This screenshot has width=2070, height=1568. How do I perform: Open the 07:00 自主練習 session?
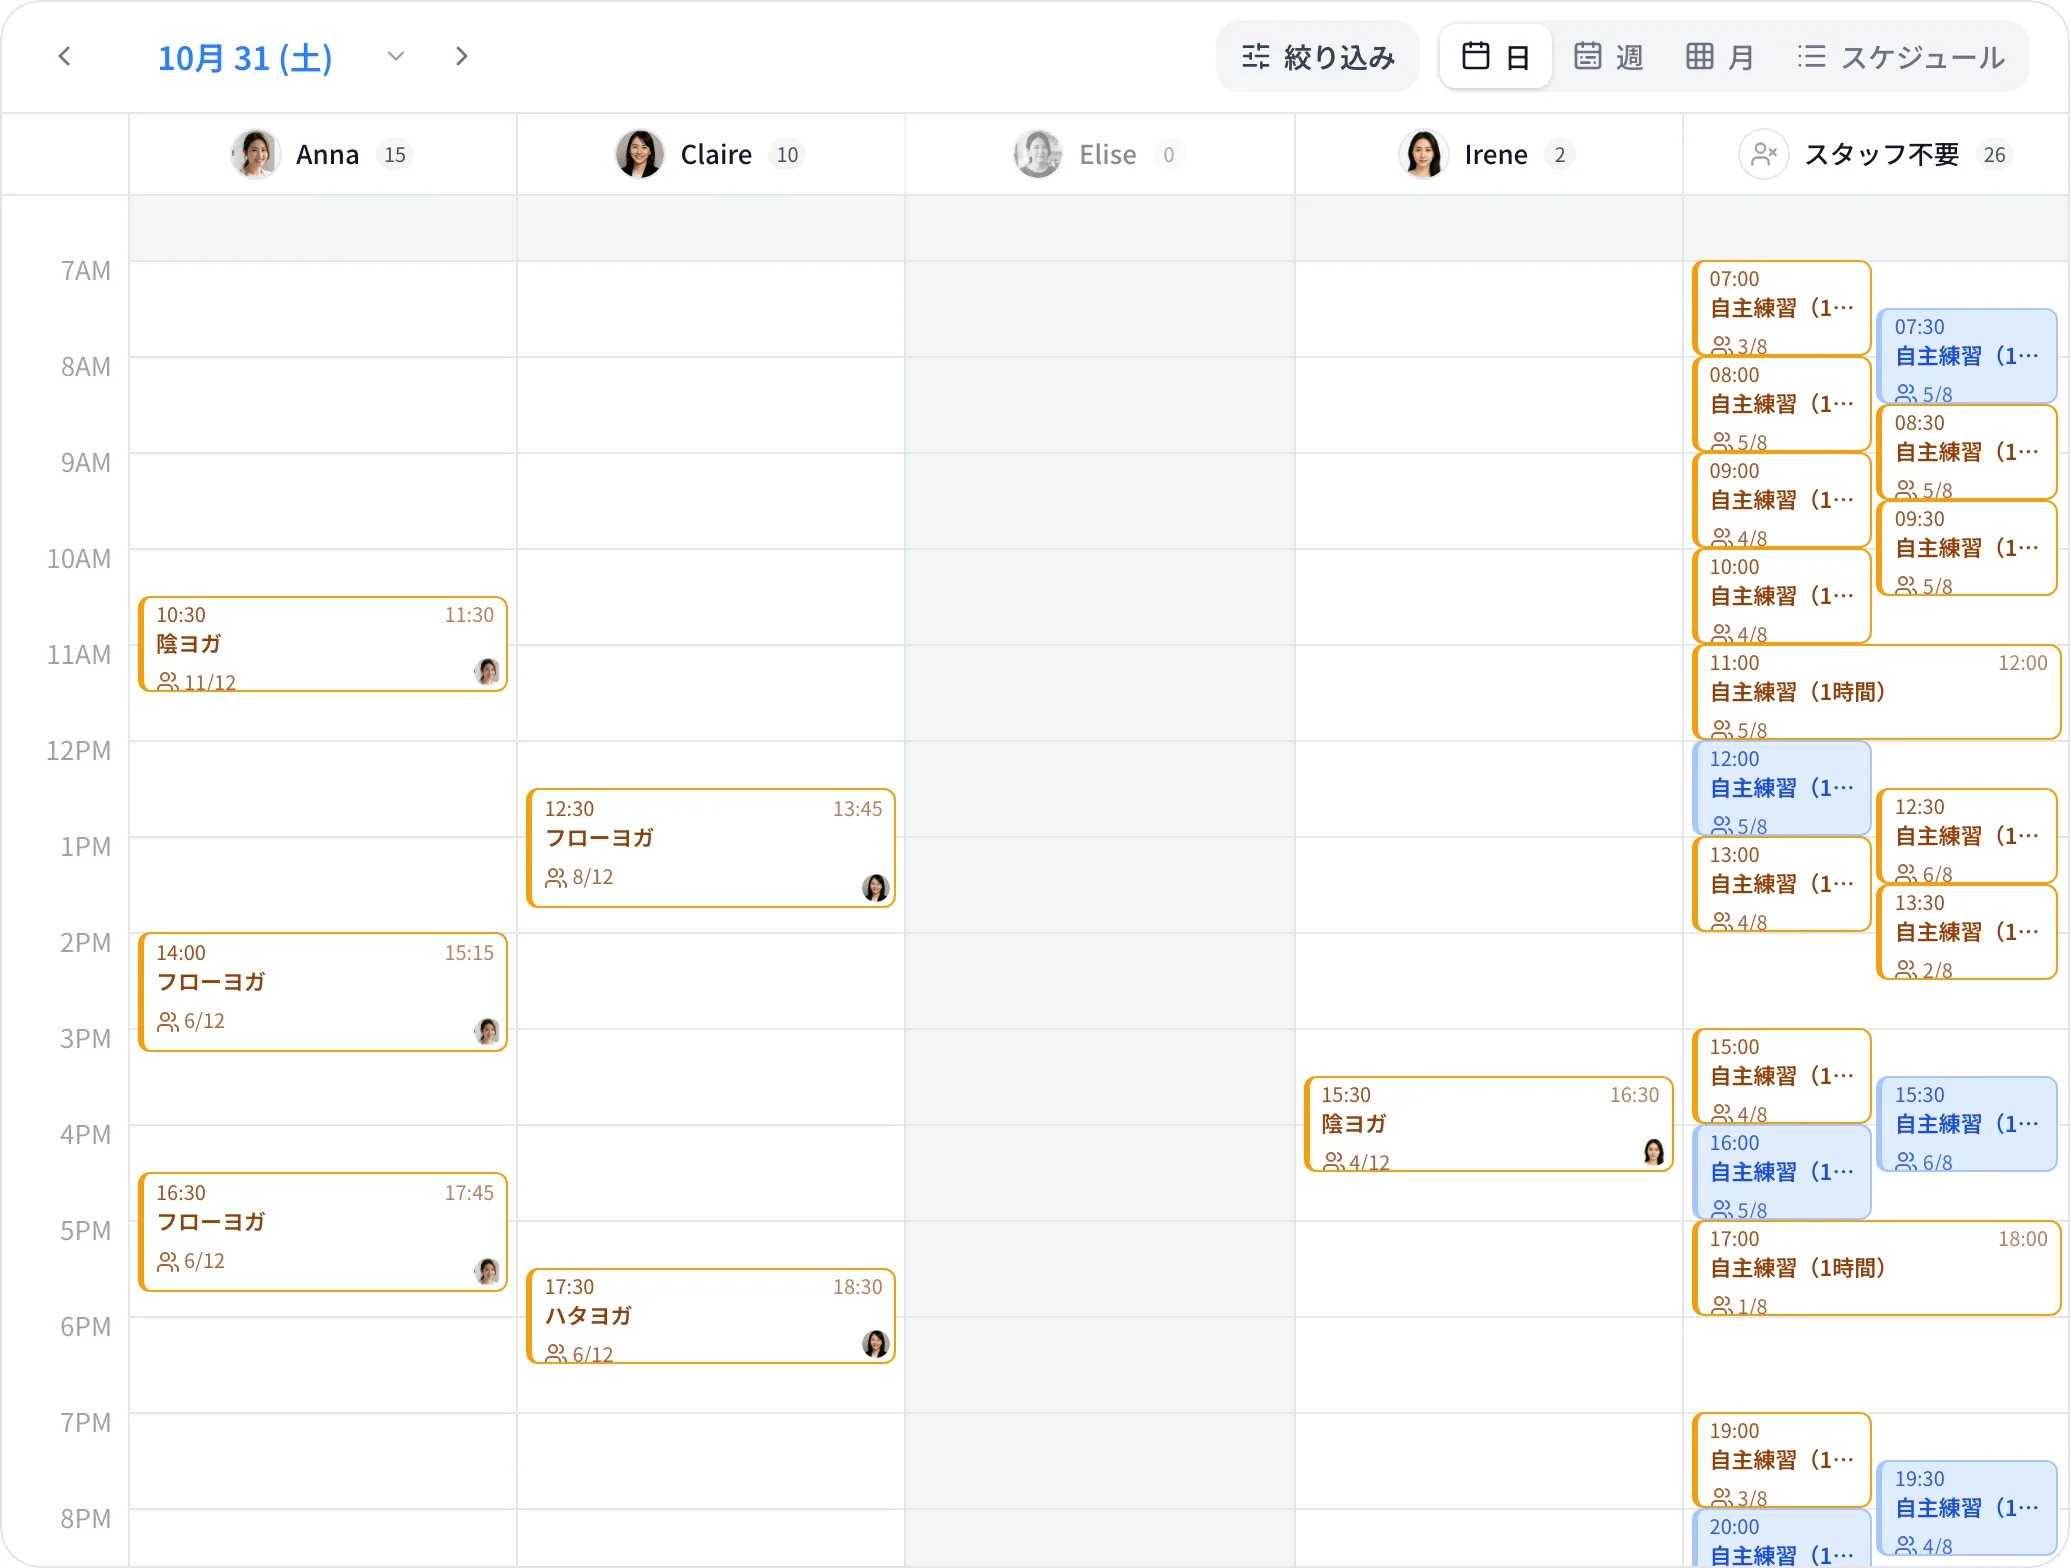point(1782,308)
